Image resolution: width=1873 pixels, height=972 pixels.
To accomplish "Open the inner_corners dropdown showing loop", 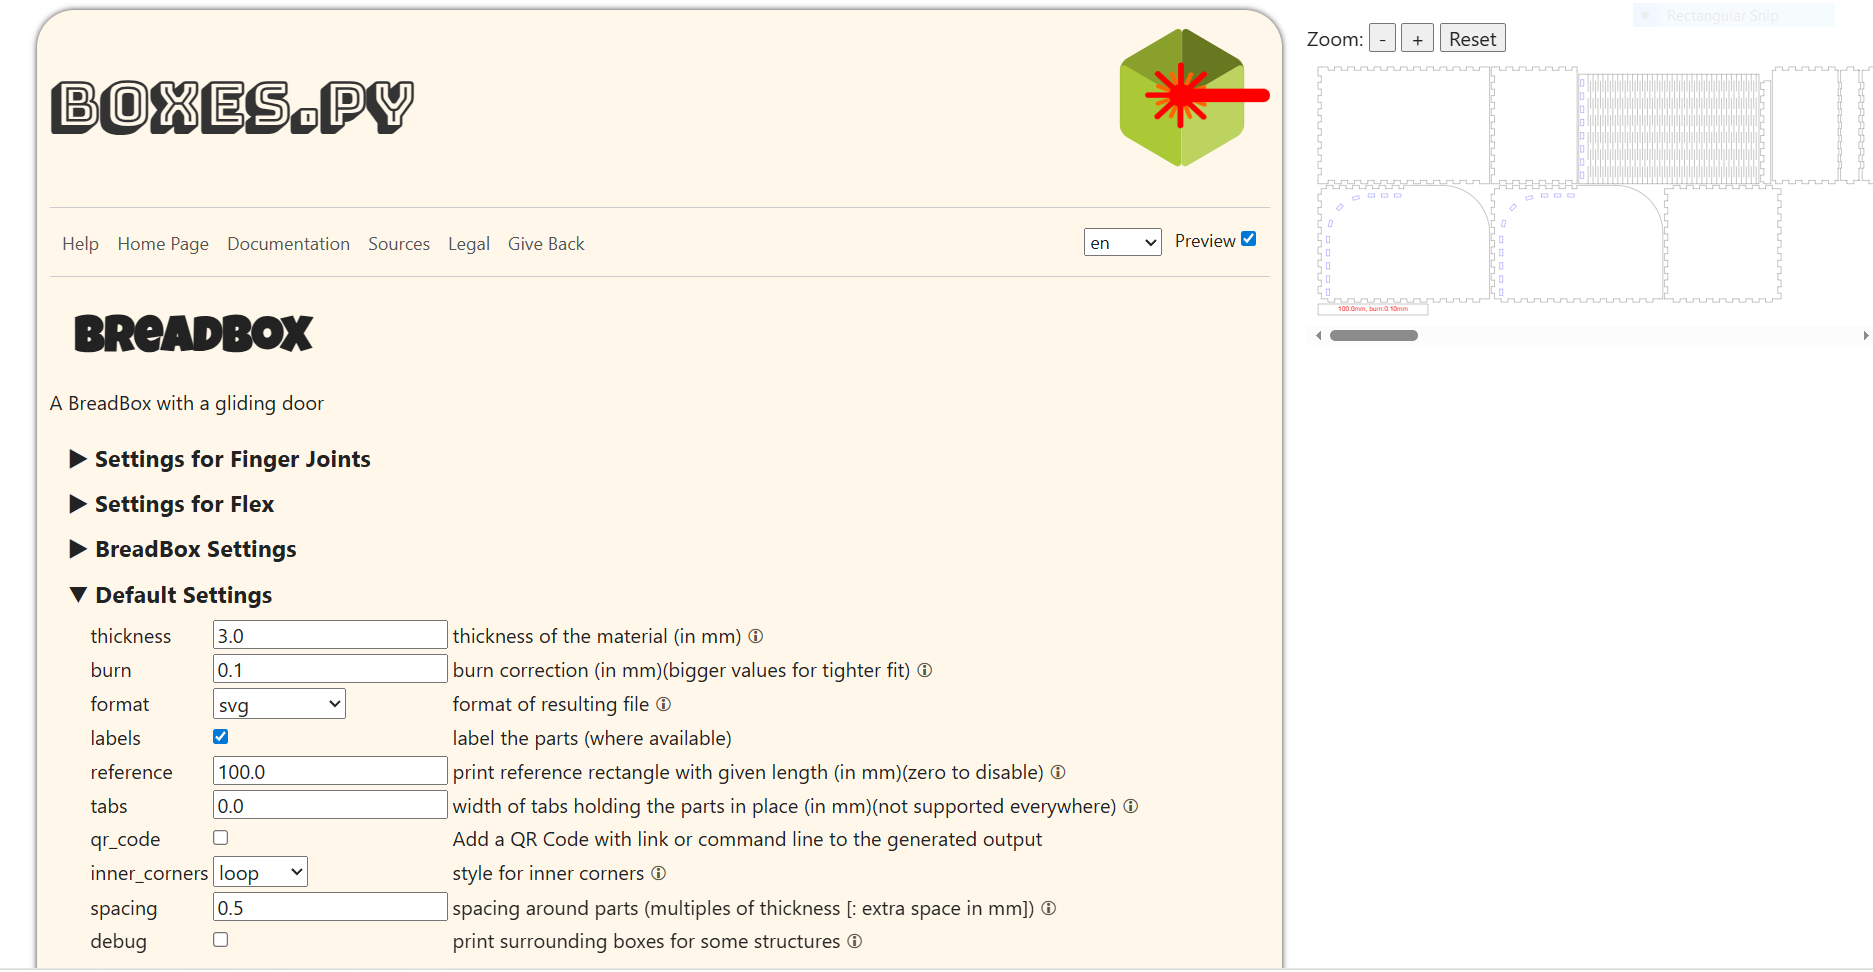I will pos(260,873).
